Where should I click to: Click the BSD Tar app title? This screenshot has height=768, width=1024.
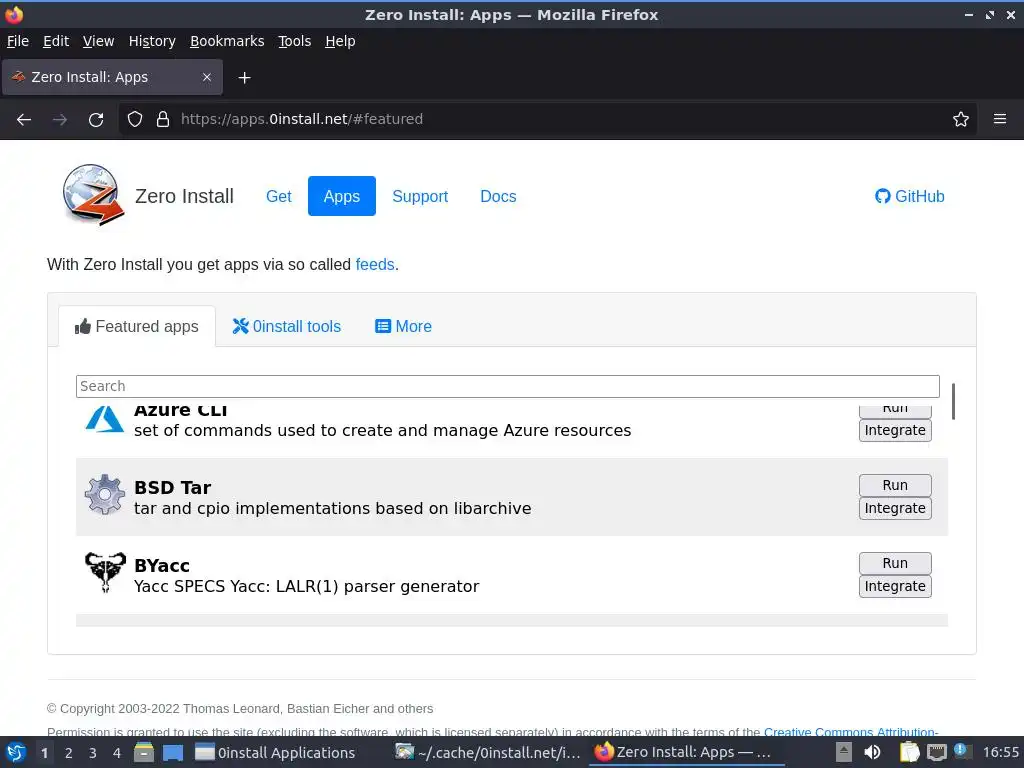[x=172, y=488]
